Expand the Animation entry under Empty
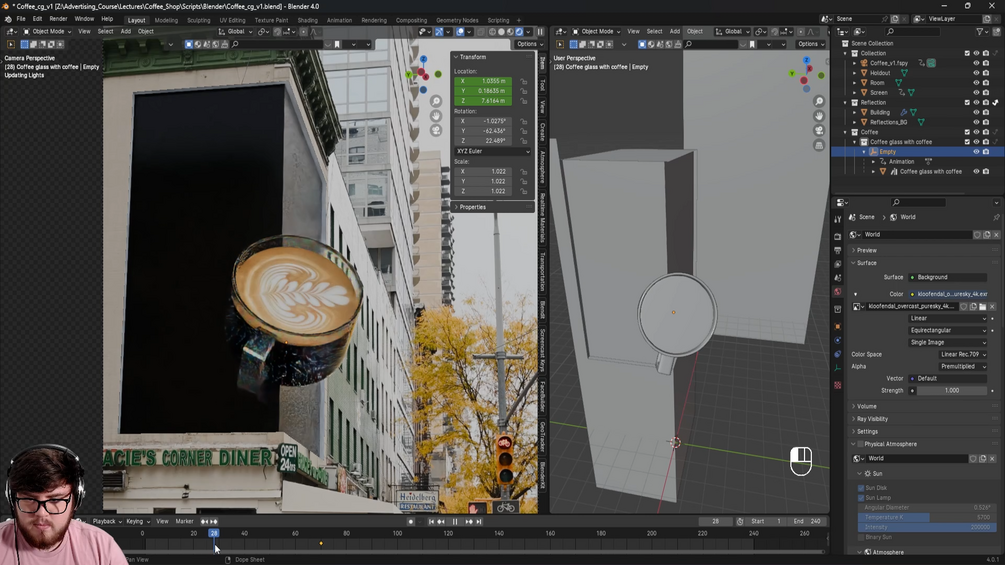1005x565 pixels. (x=873, y=161)
